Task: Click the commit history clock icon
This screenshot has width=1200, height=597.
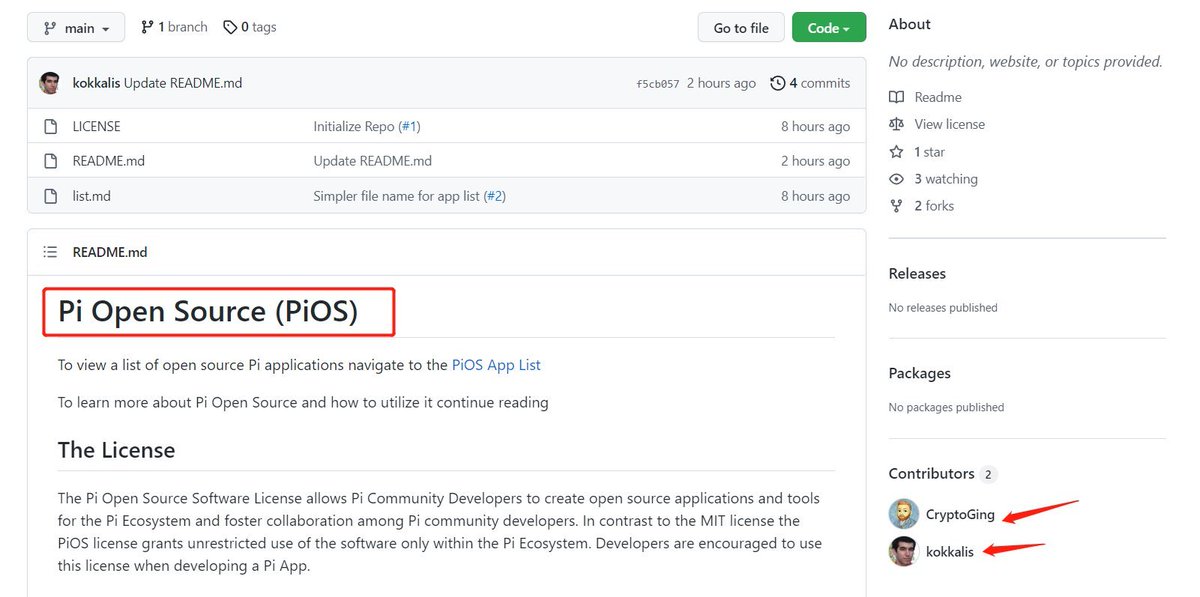Action: pos(777,83)
